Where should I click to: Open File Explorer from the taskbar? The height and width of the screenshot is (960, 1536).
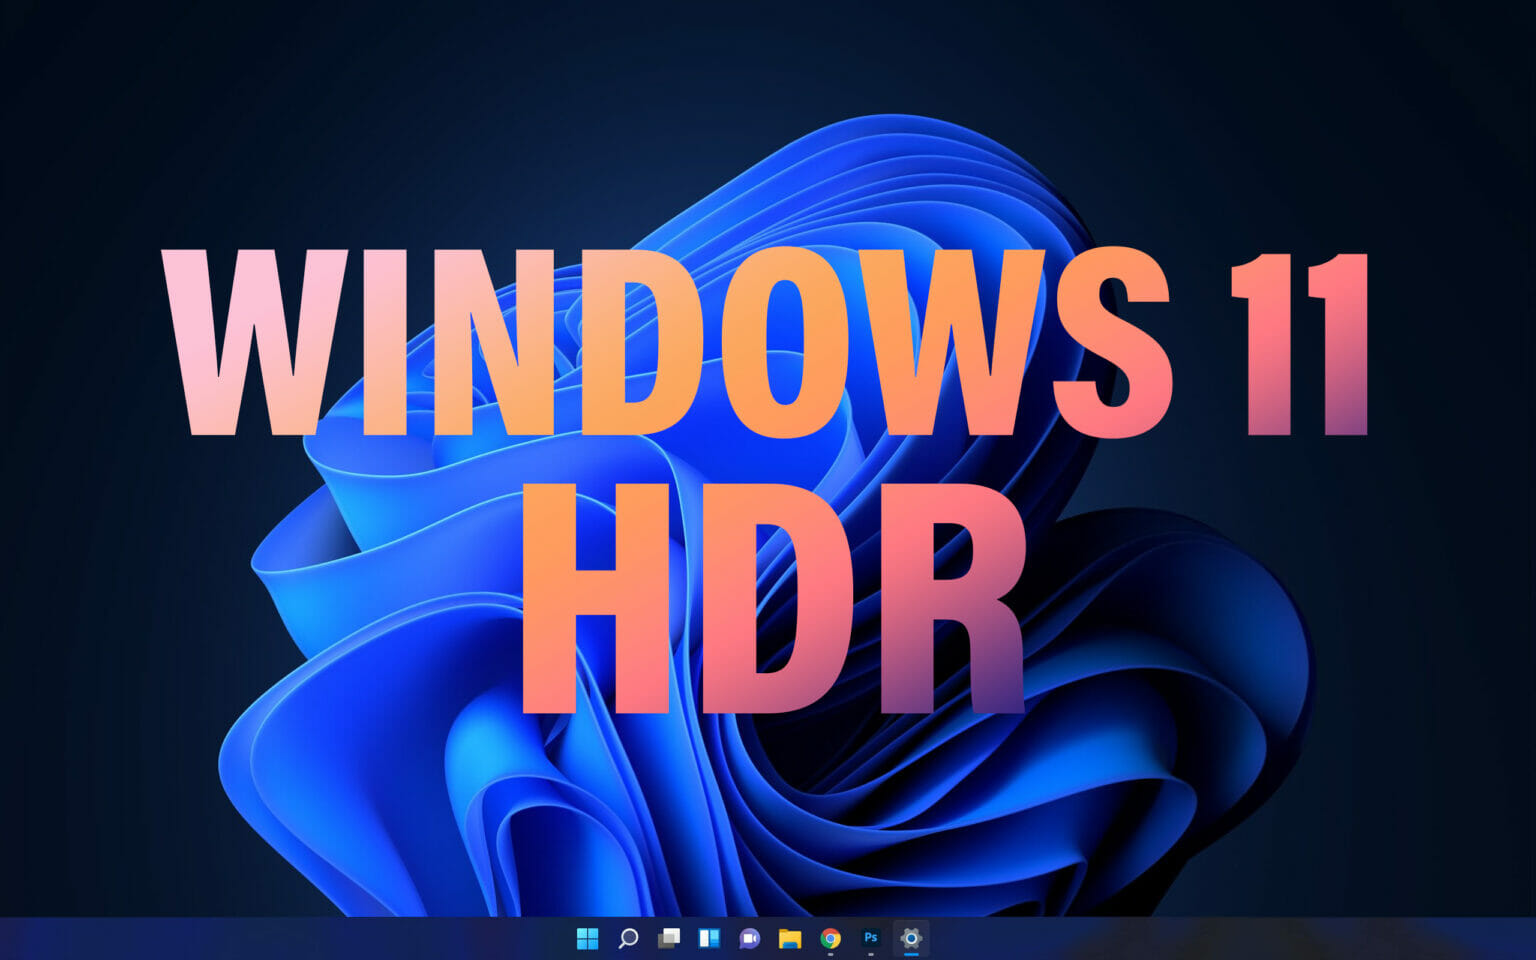tap(789, 940)
